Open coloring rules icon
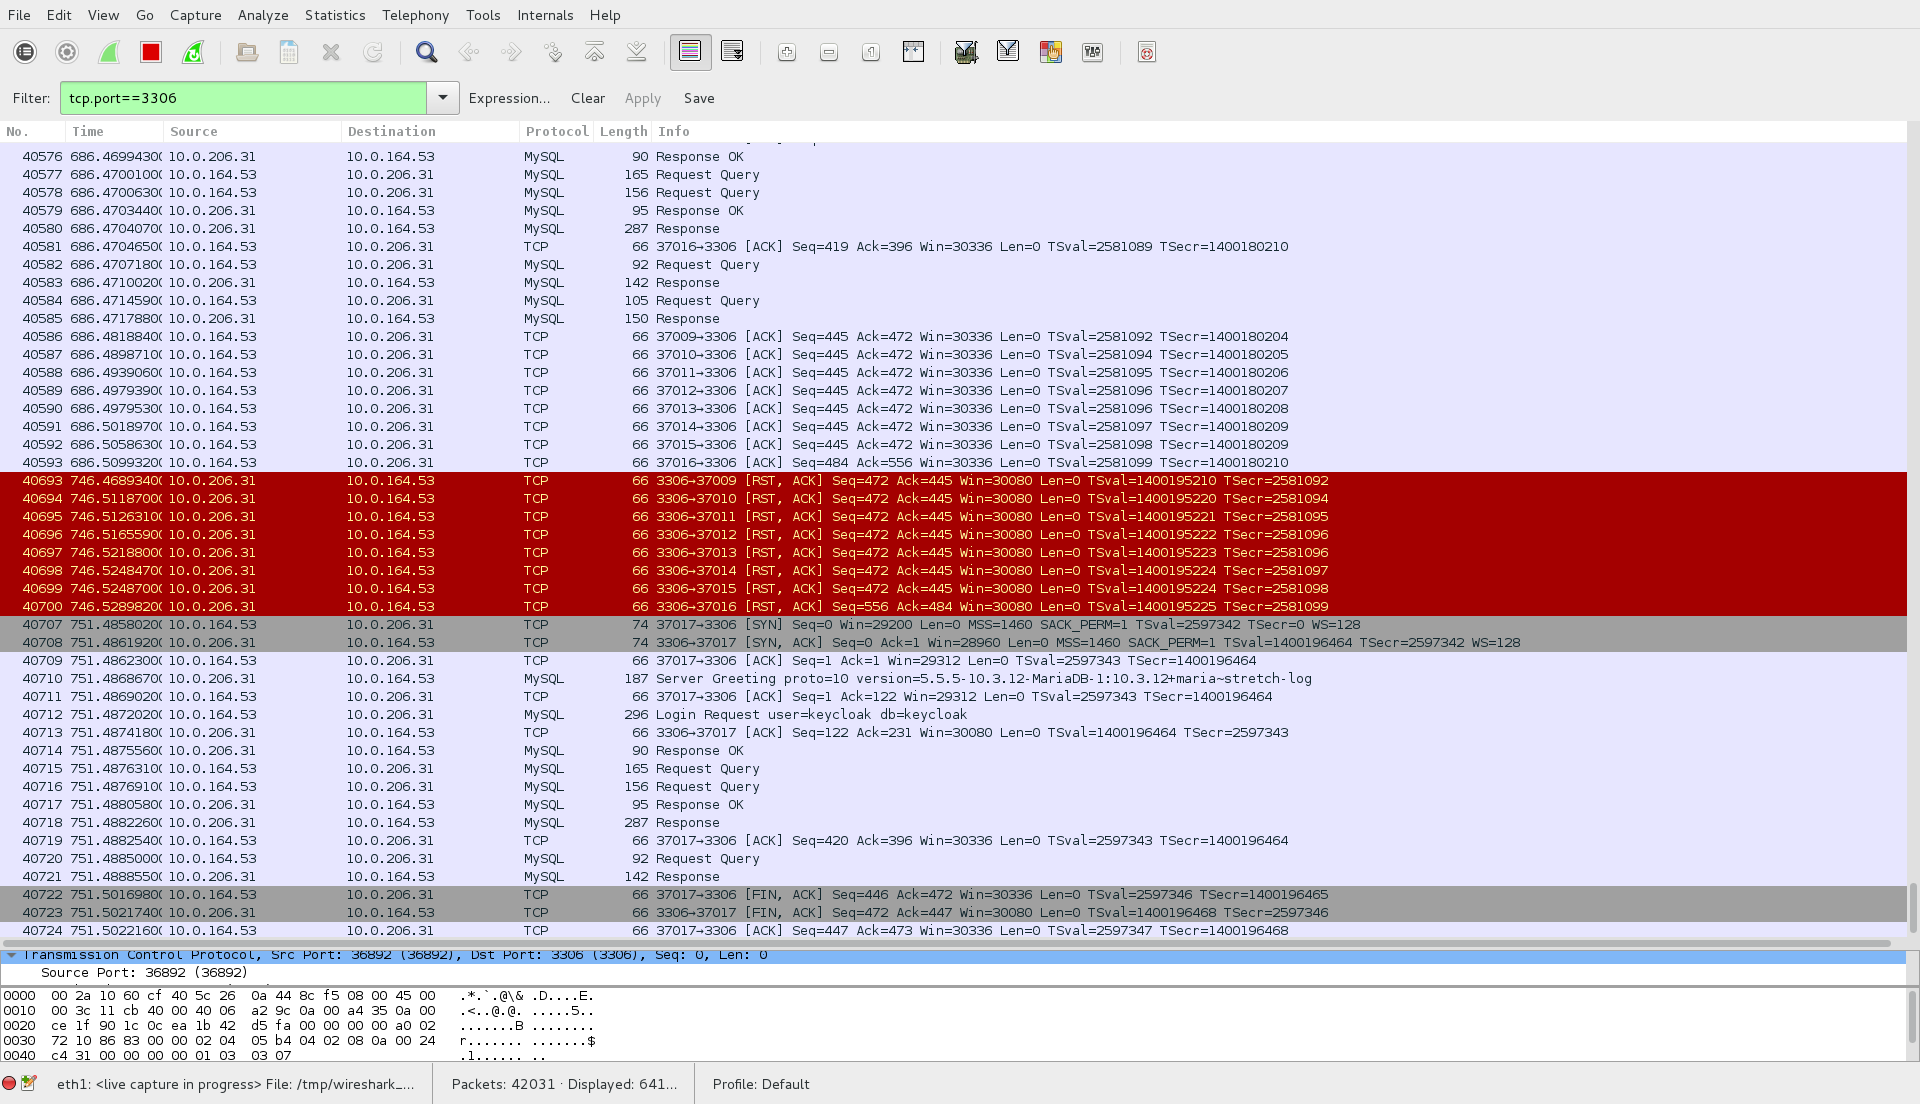1920x1104 pixels. coord(1050,52)
